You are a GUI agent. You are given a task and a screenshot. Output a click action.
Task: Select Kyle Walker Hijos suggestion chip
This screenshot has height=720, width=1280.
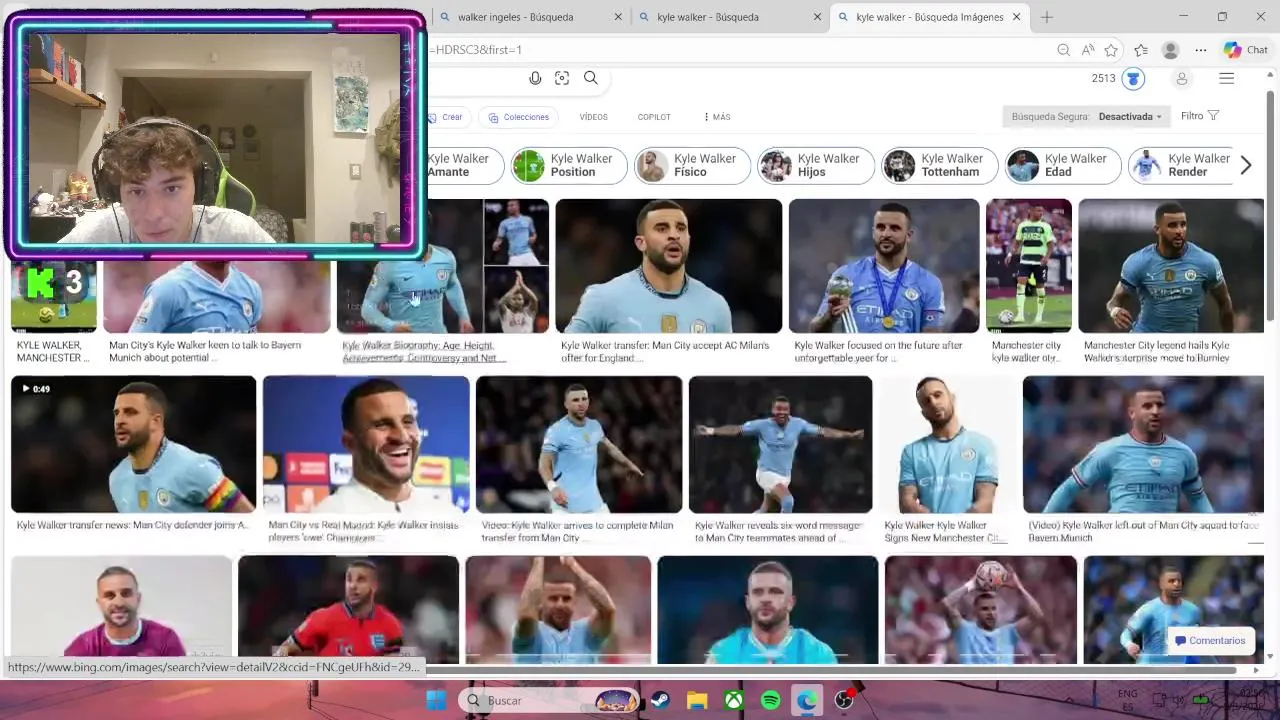tap(816, 165)
